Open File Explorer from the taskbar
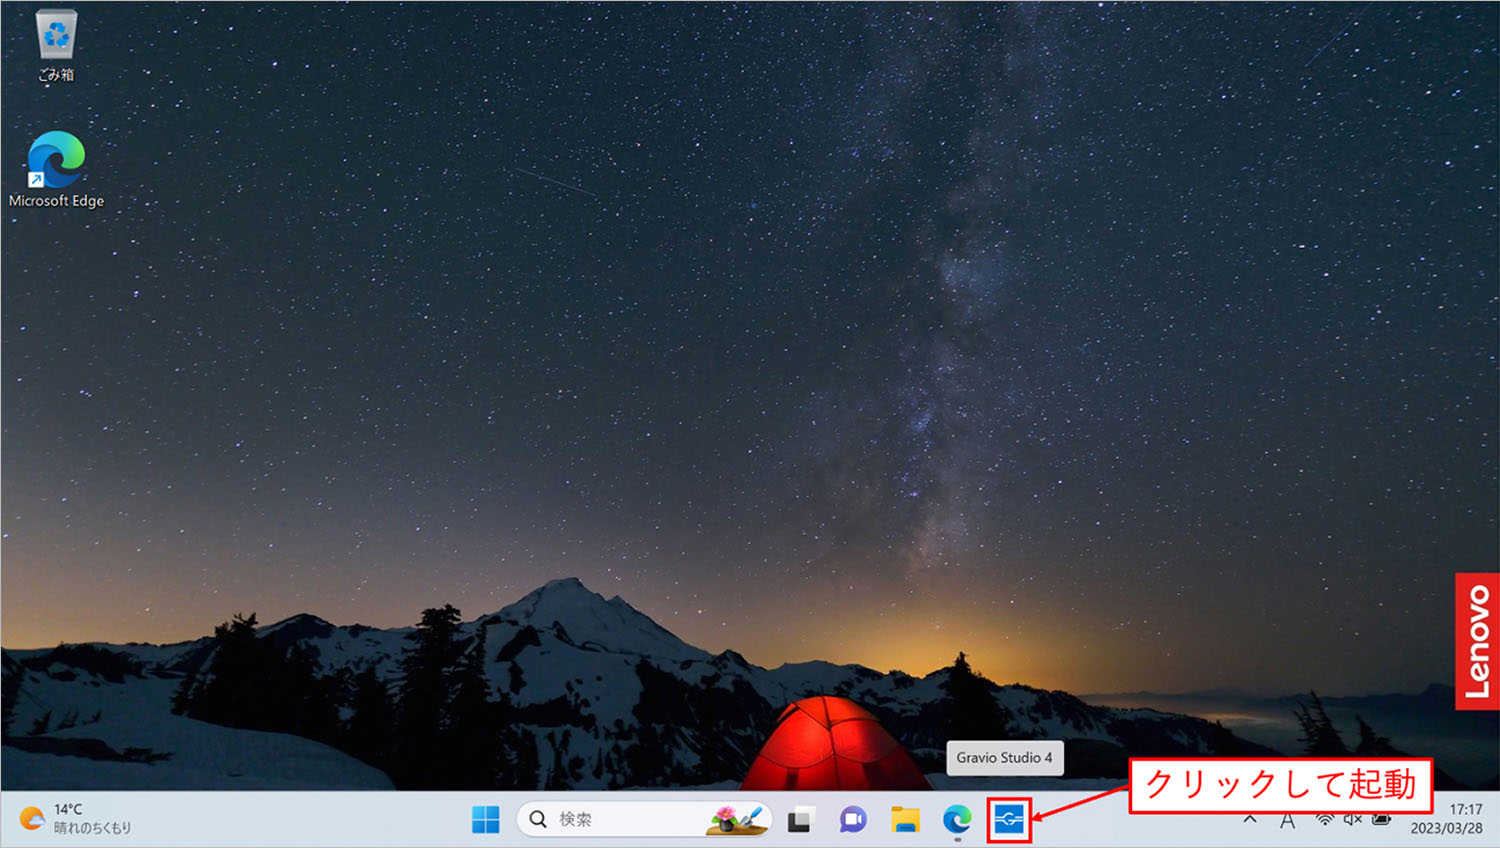Image resolution: width=1500 pixels, height=848 pixels. pos(905,820)
